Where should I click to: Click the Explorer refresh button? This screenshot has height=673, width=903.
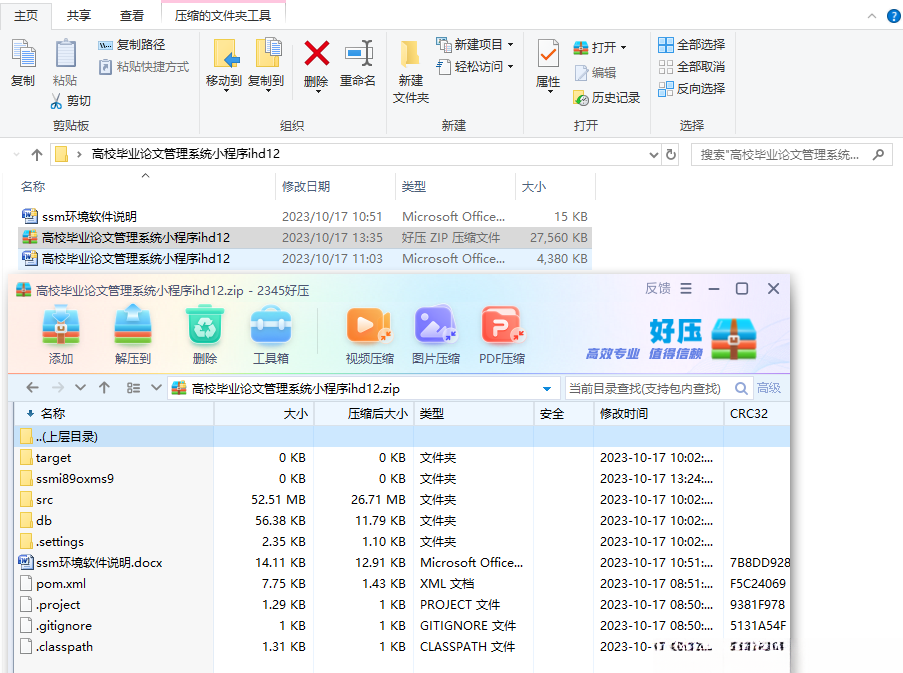pos(671,155)
